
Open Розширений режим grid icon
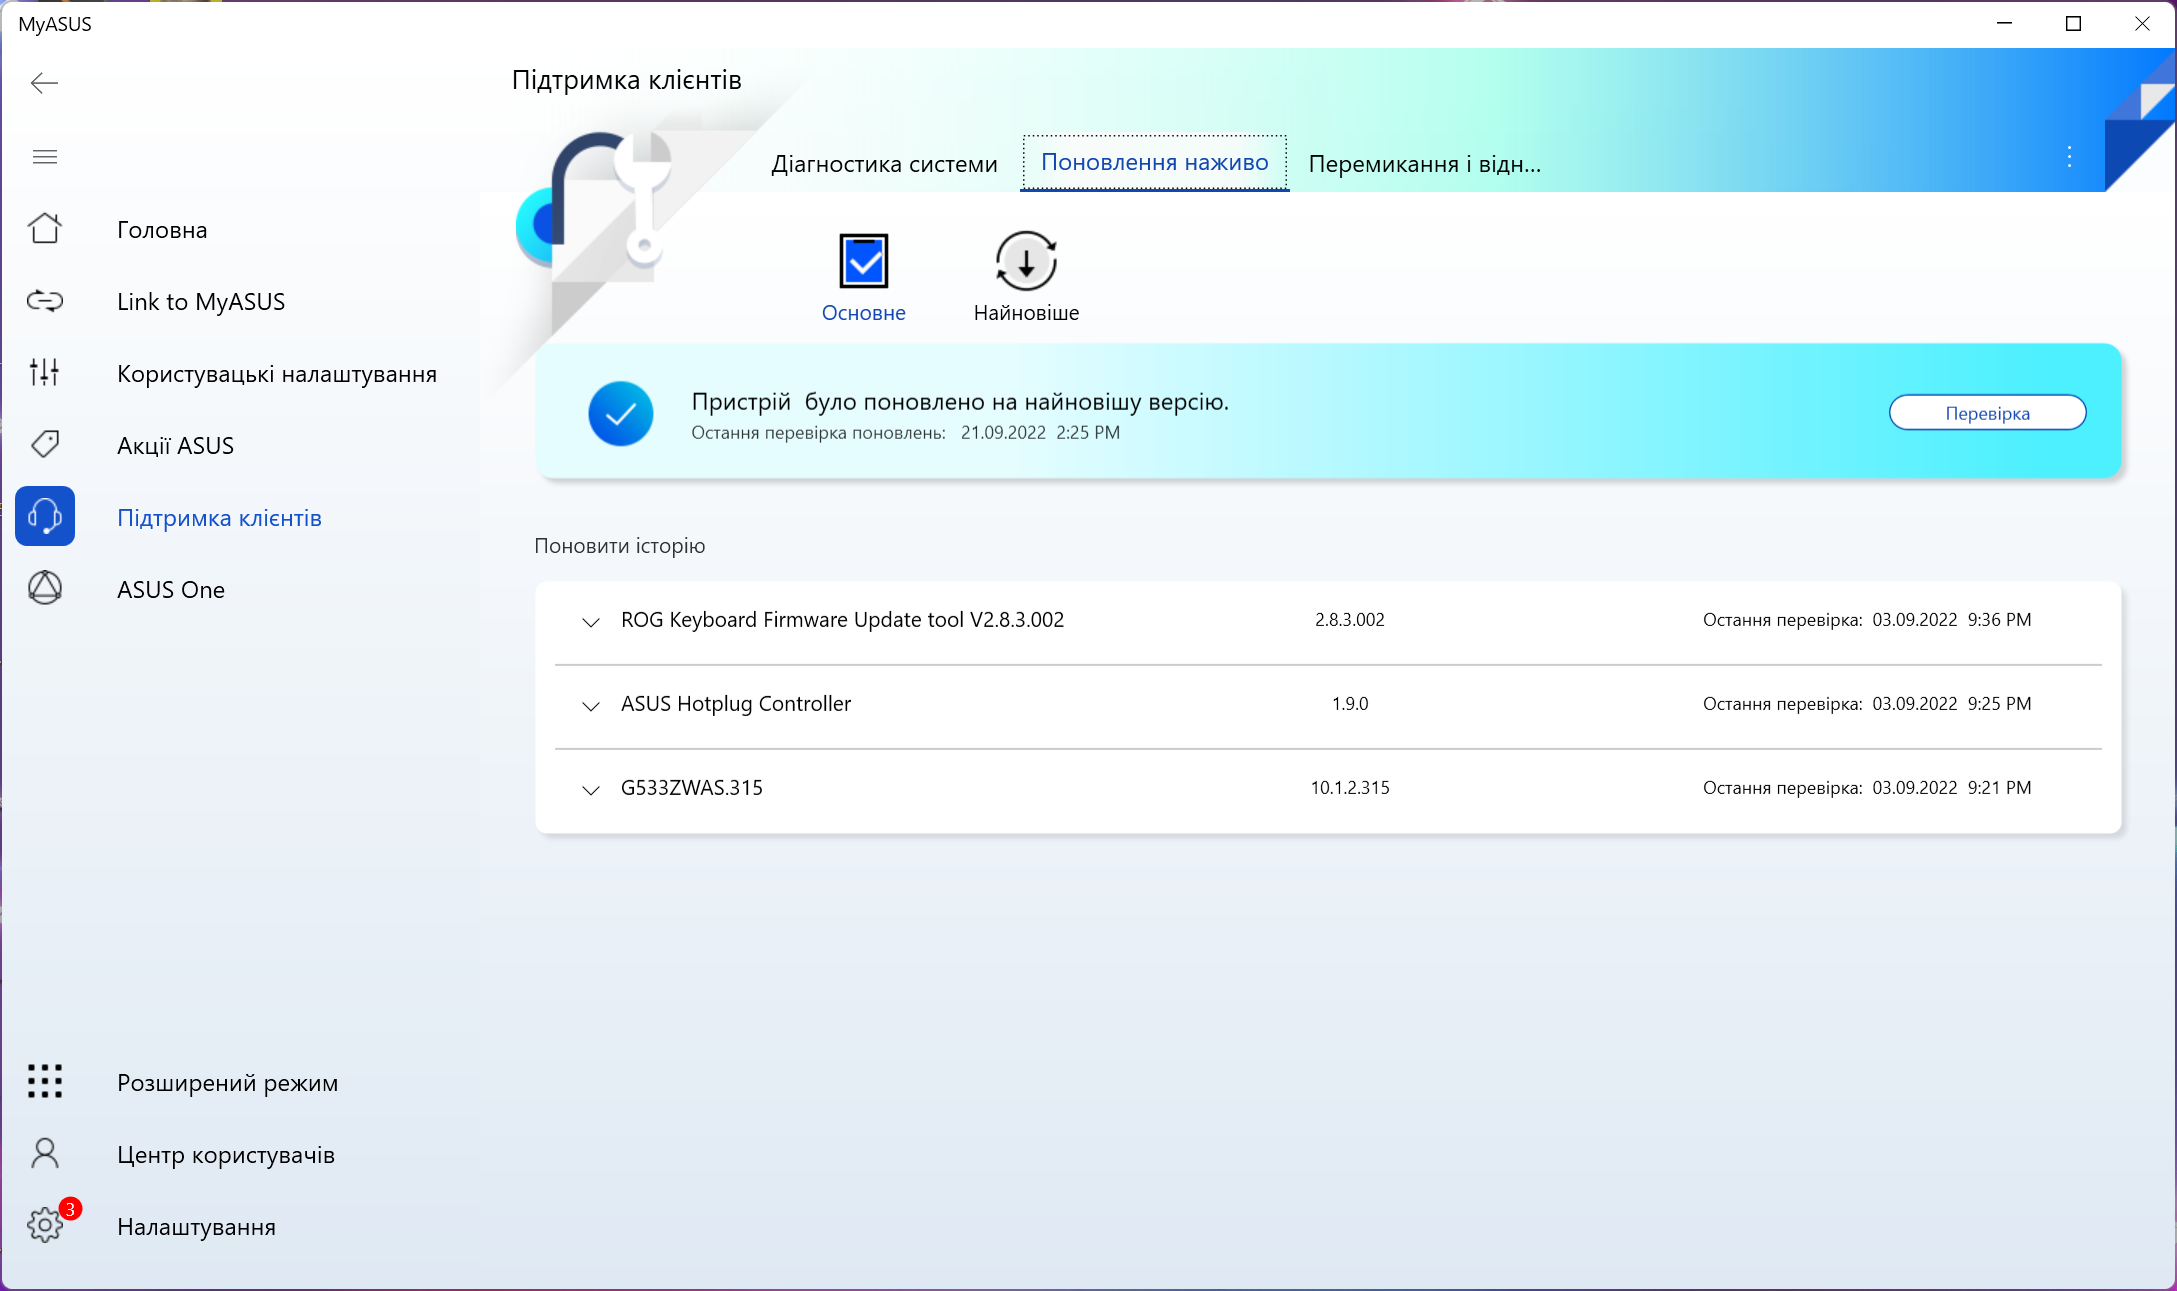pyautogui.click(x=45, y=1082)
